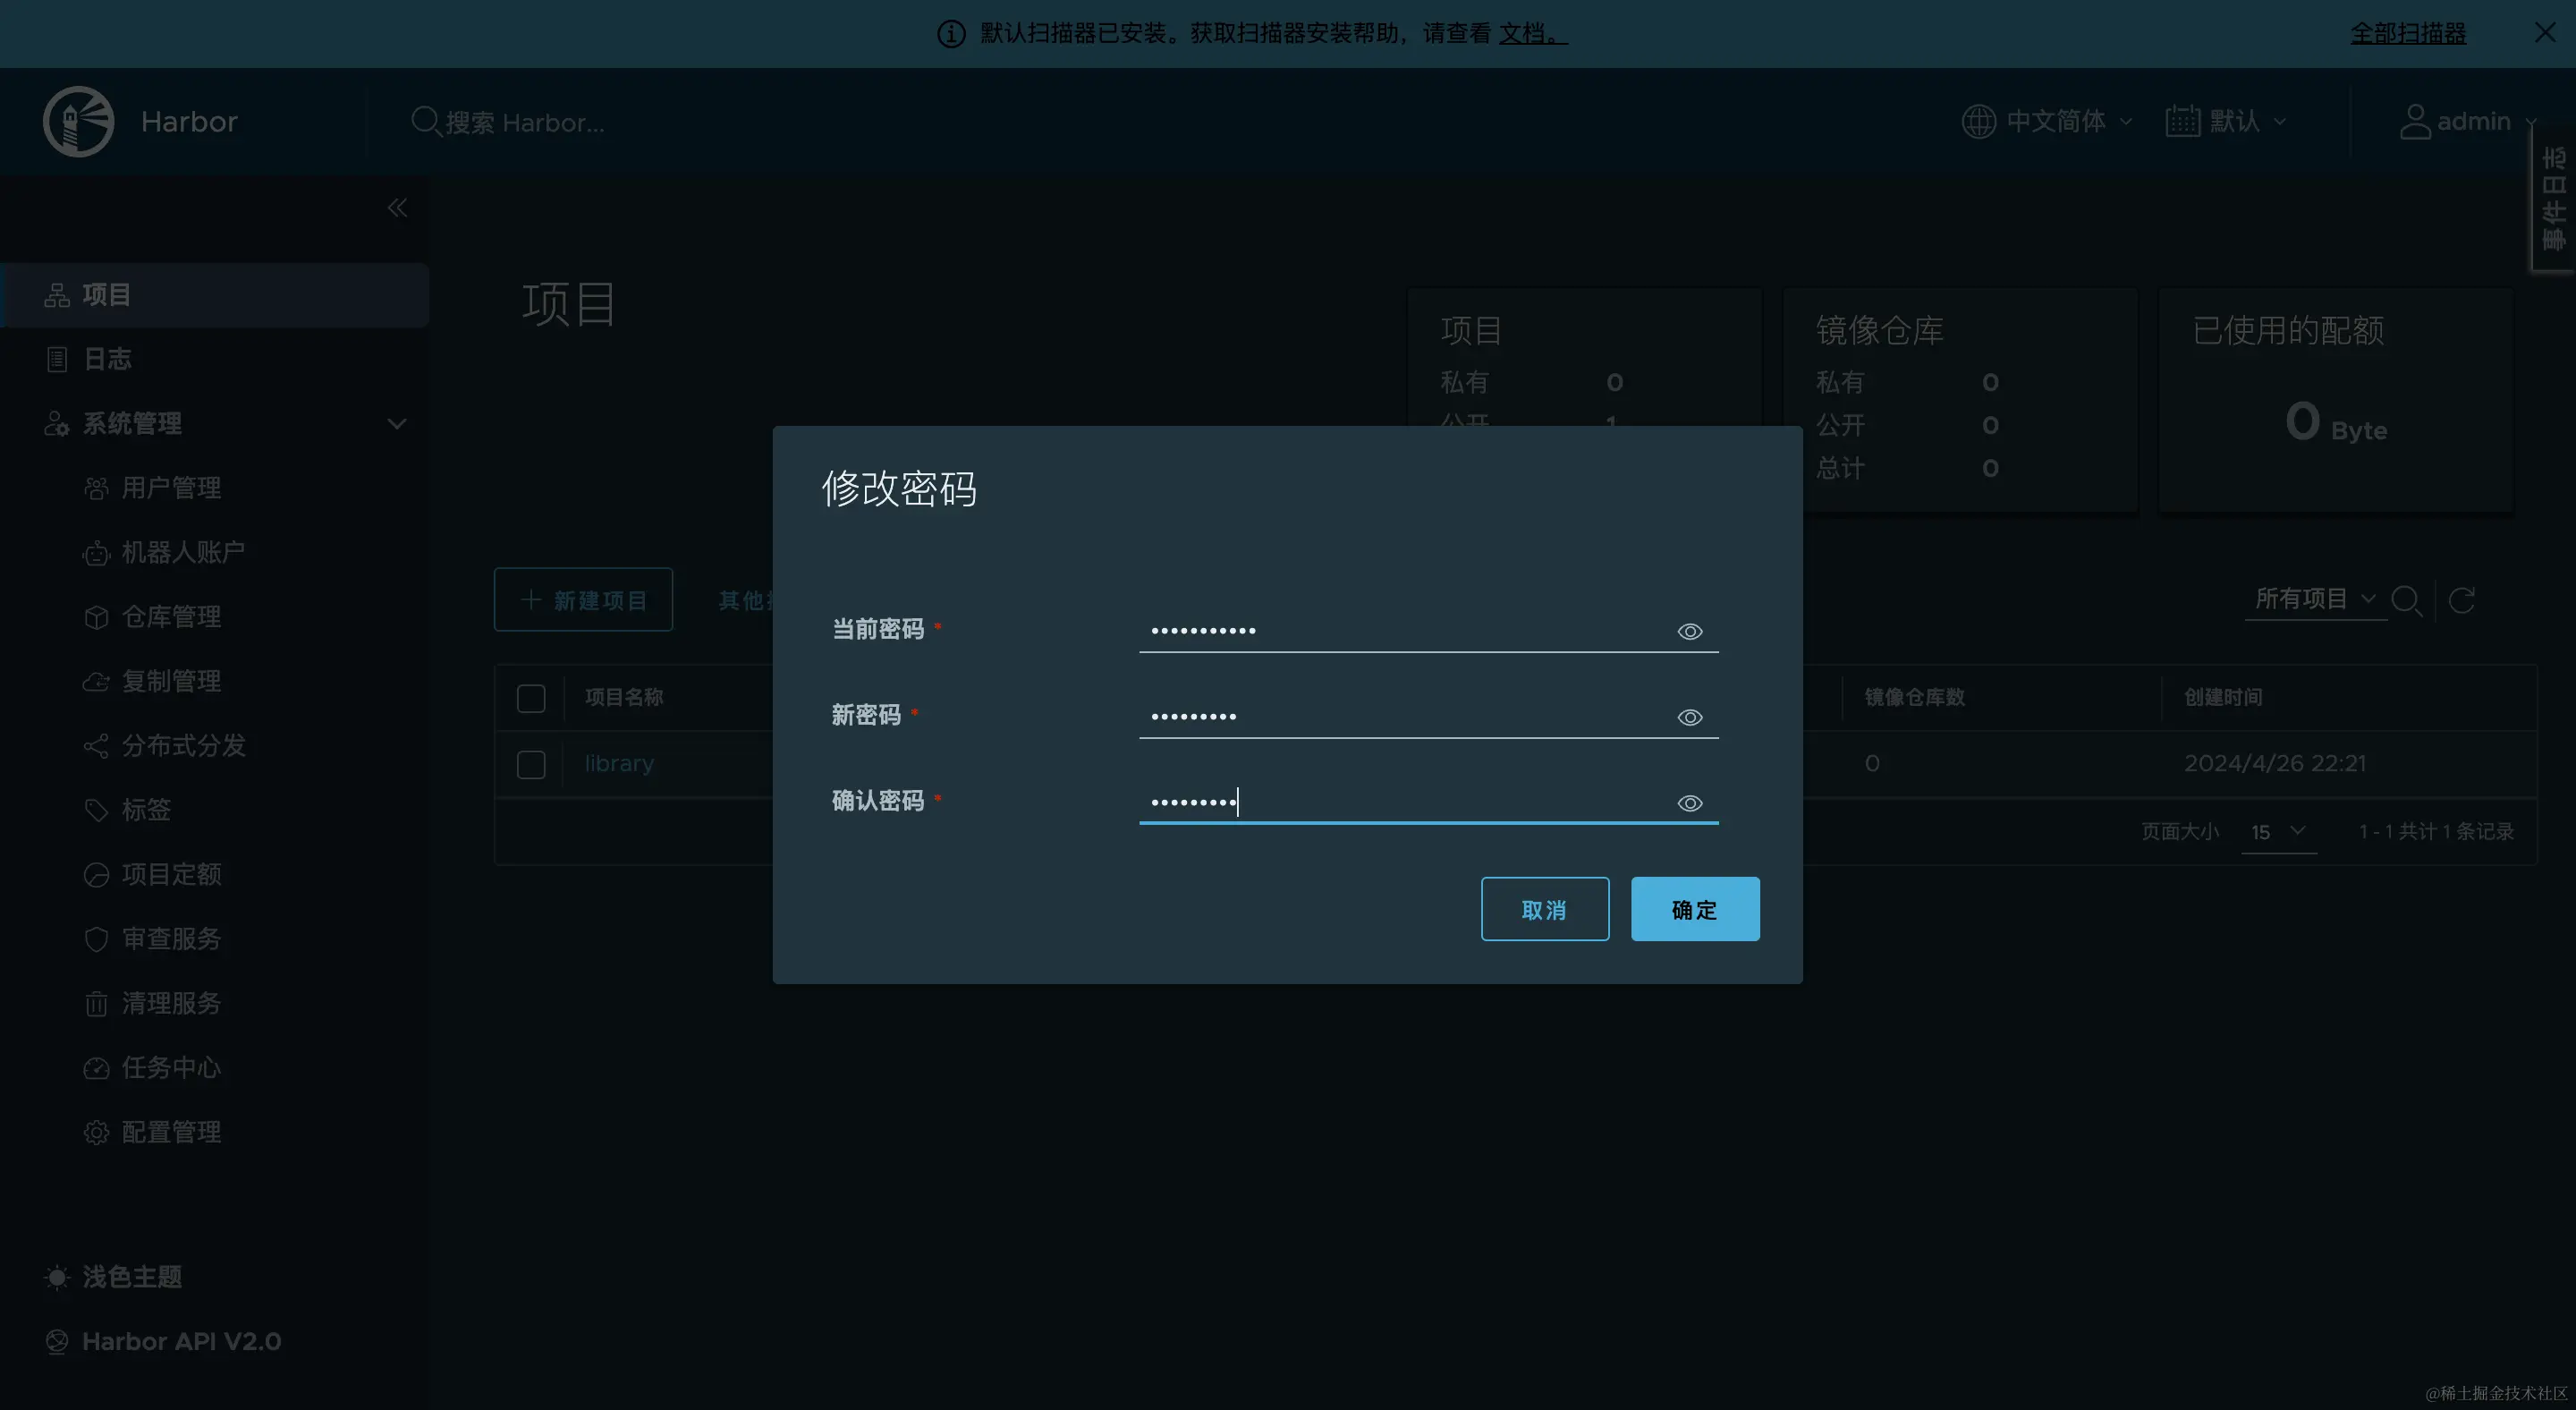2576x1410 pixels.
Task: Select the 机器人账户 sidebar icon
Action: tap(96, 552)
